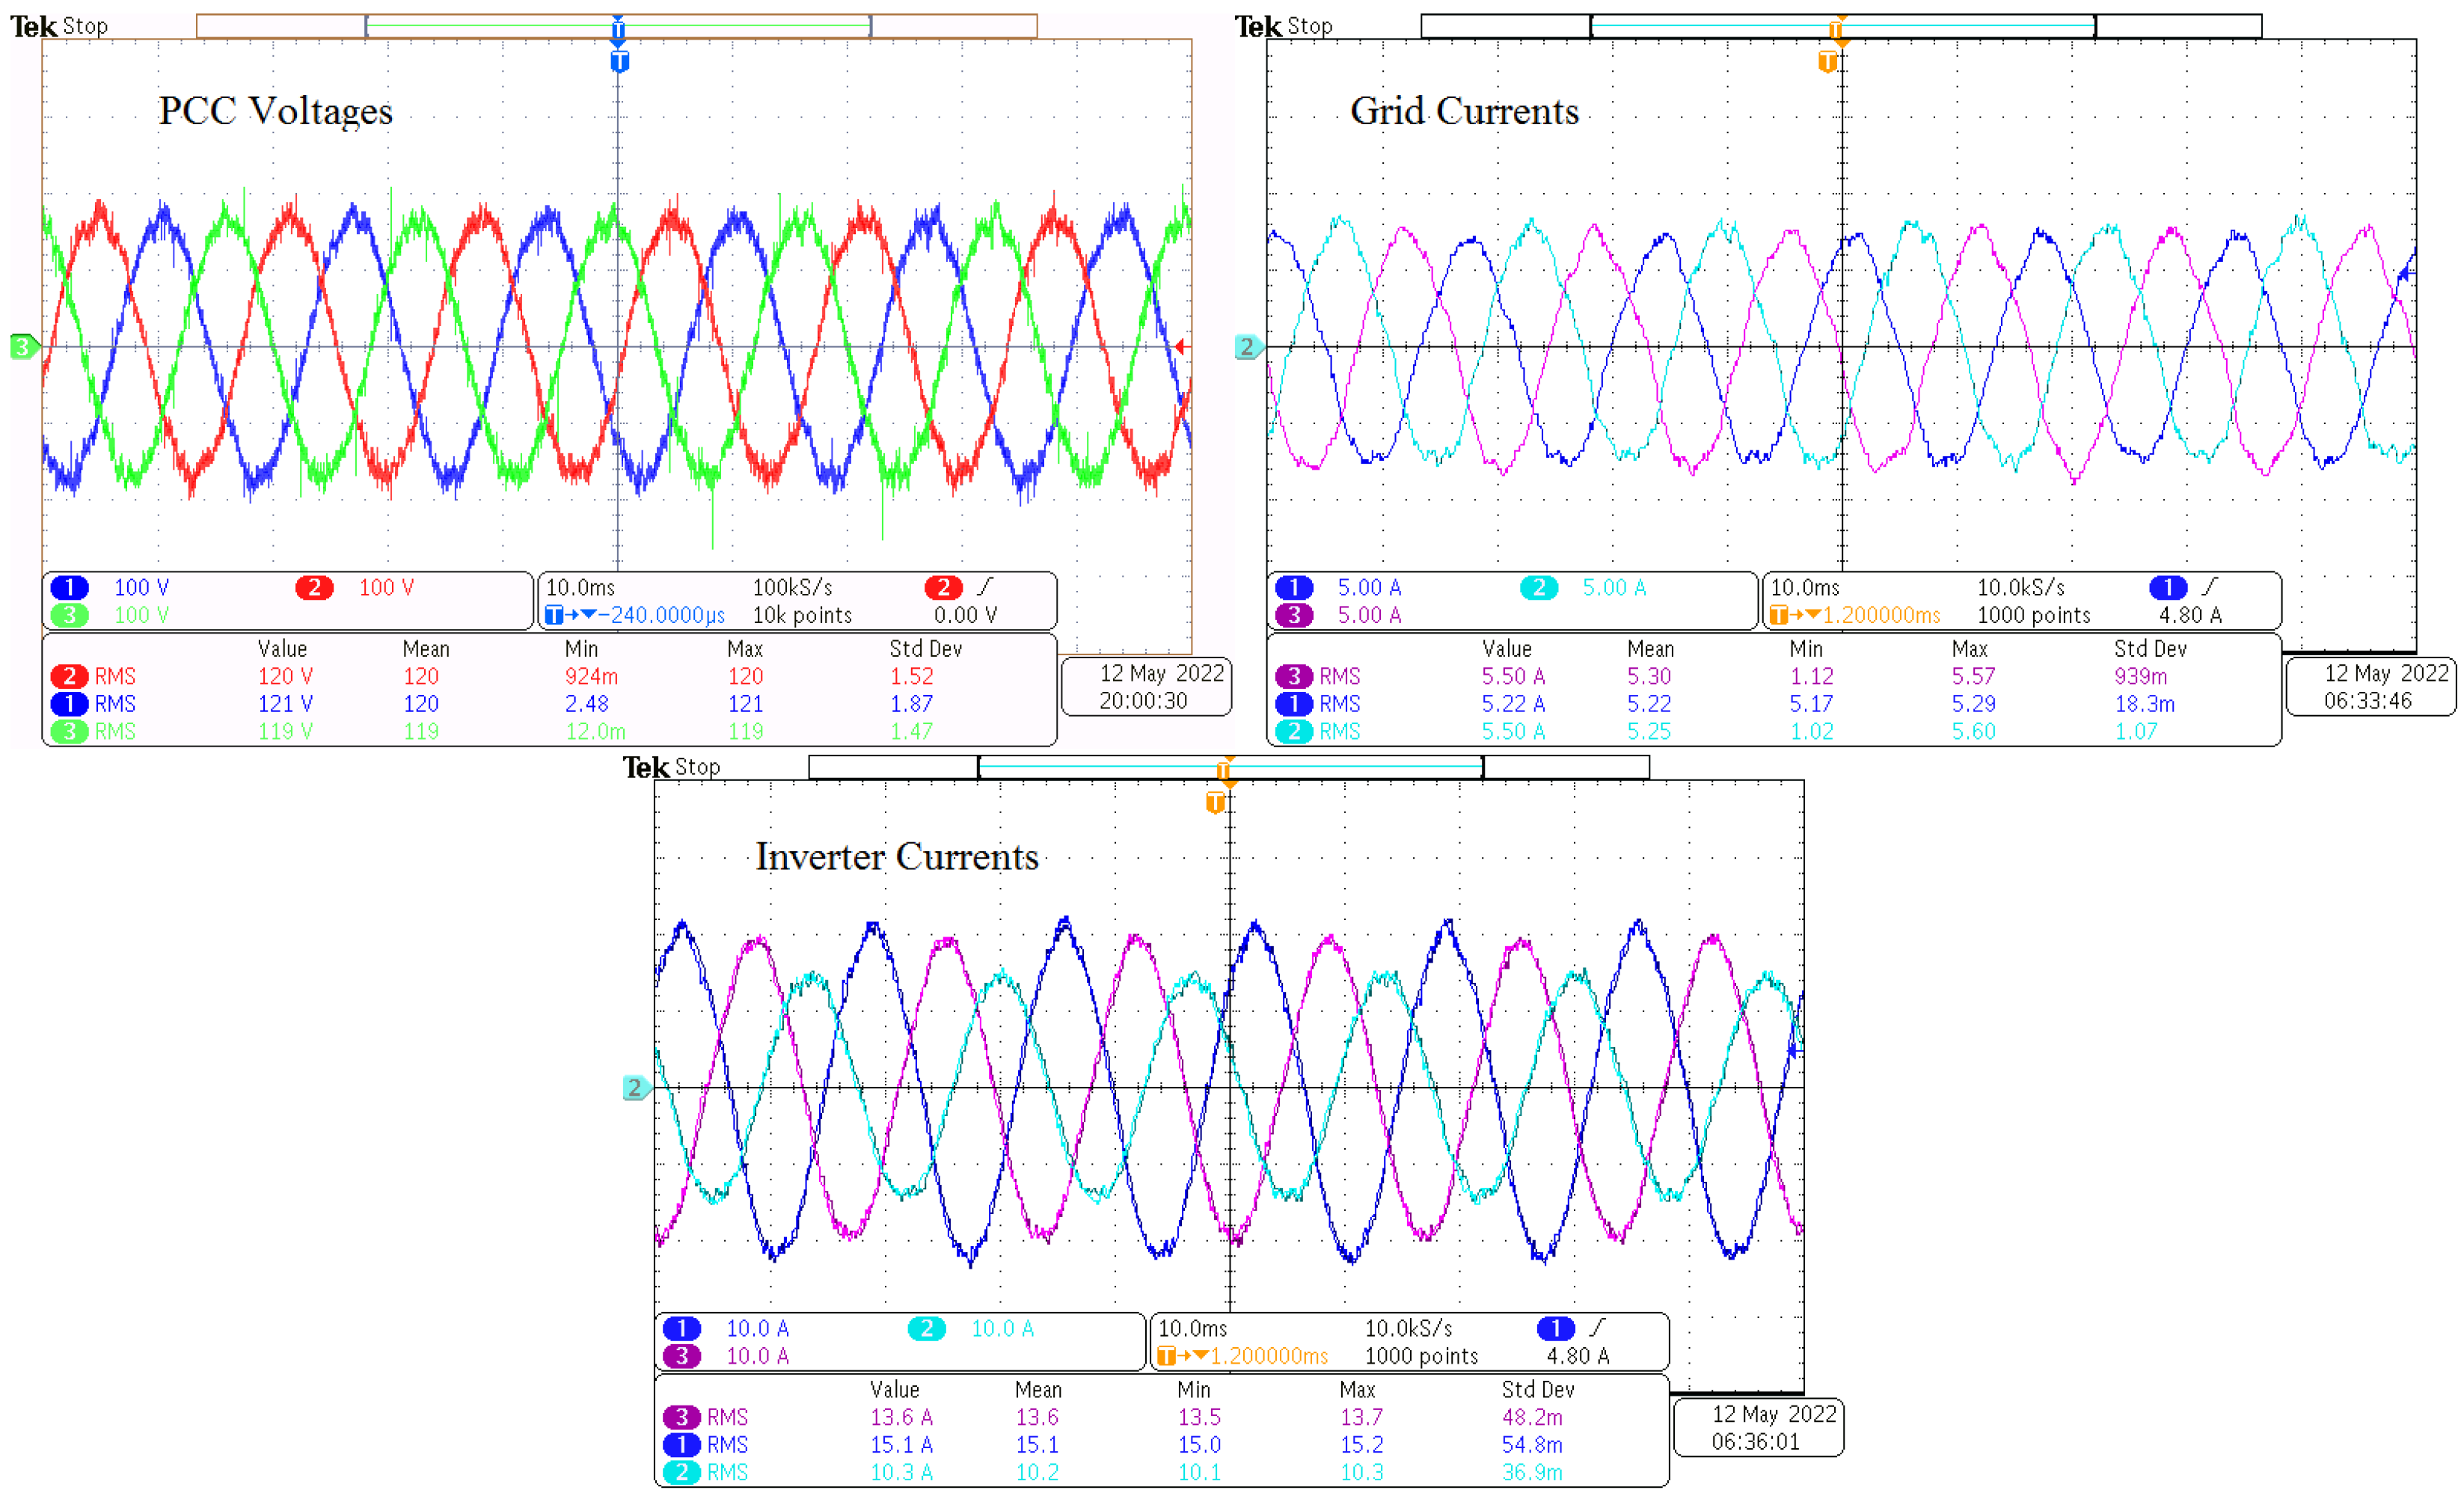The image size is (2464, 1496).
Task: Click the Inverter Currents title label
Action: [x=896, y=857]
